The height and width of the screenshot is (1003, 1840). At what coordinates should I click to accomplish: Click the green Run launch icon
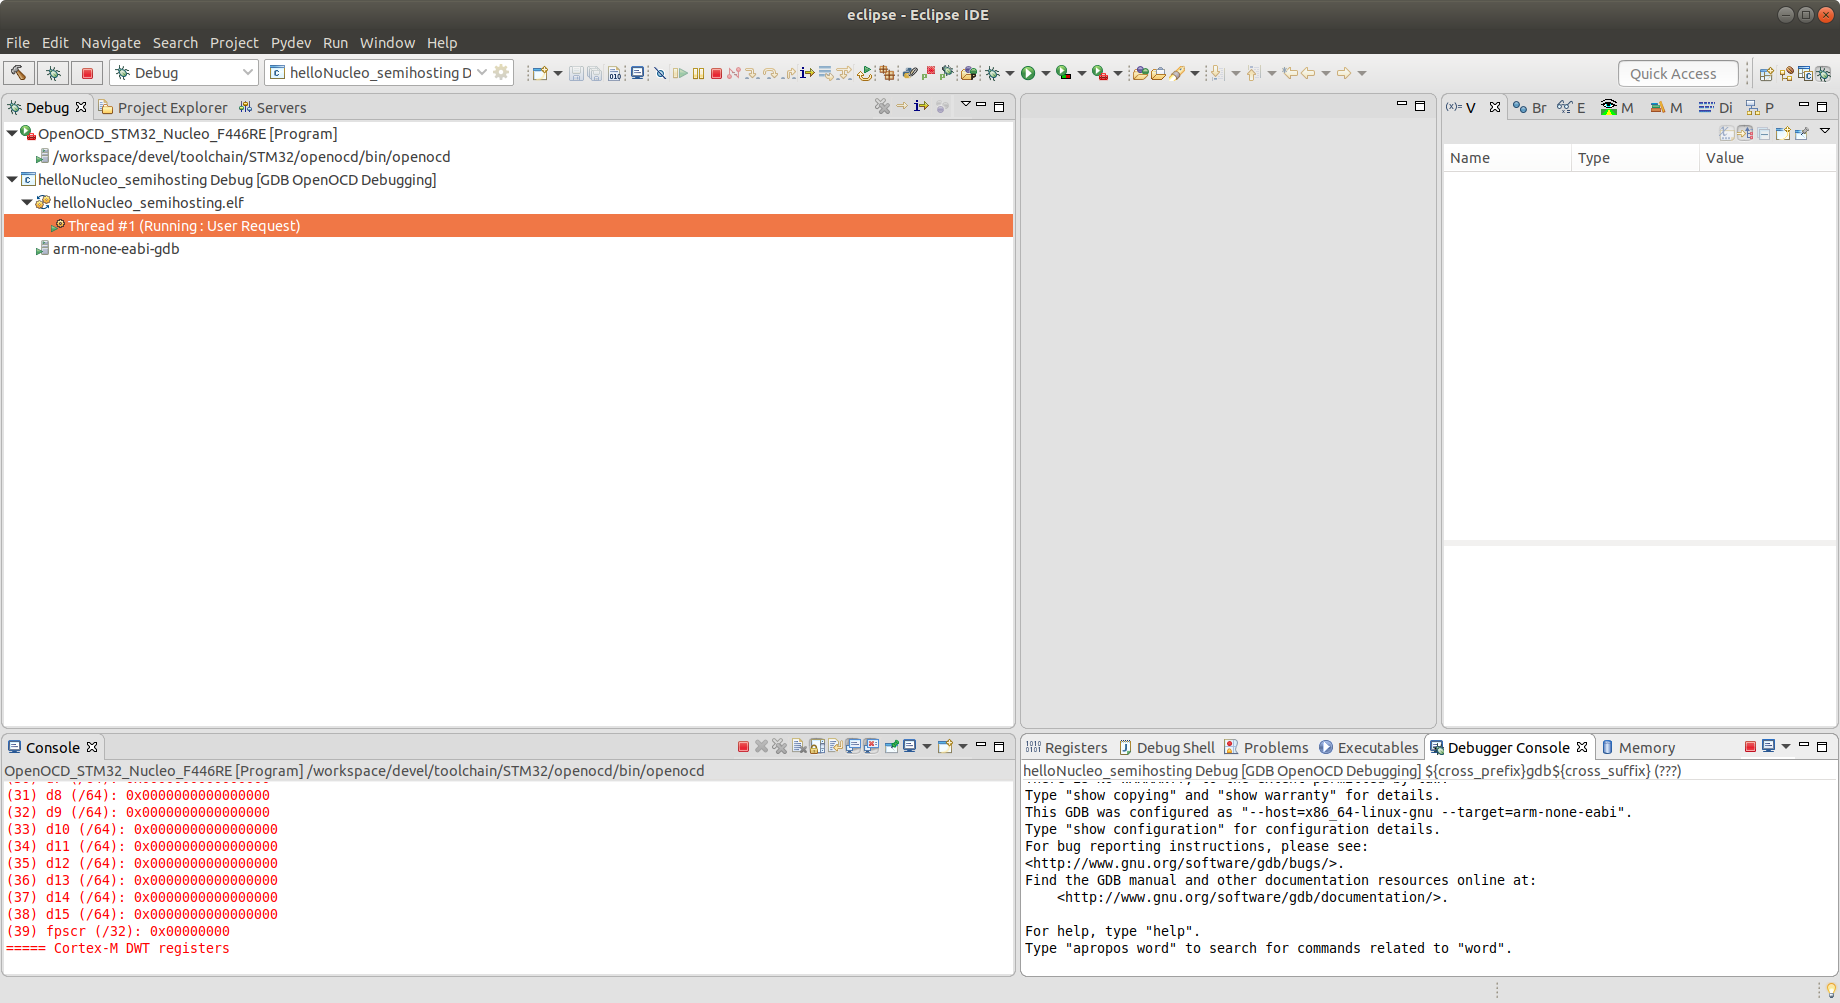[x=1027, y=73]
